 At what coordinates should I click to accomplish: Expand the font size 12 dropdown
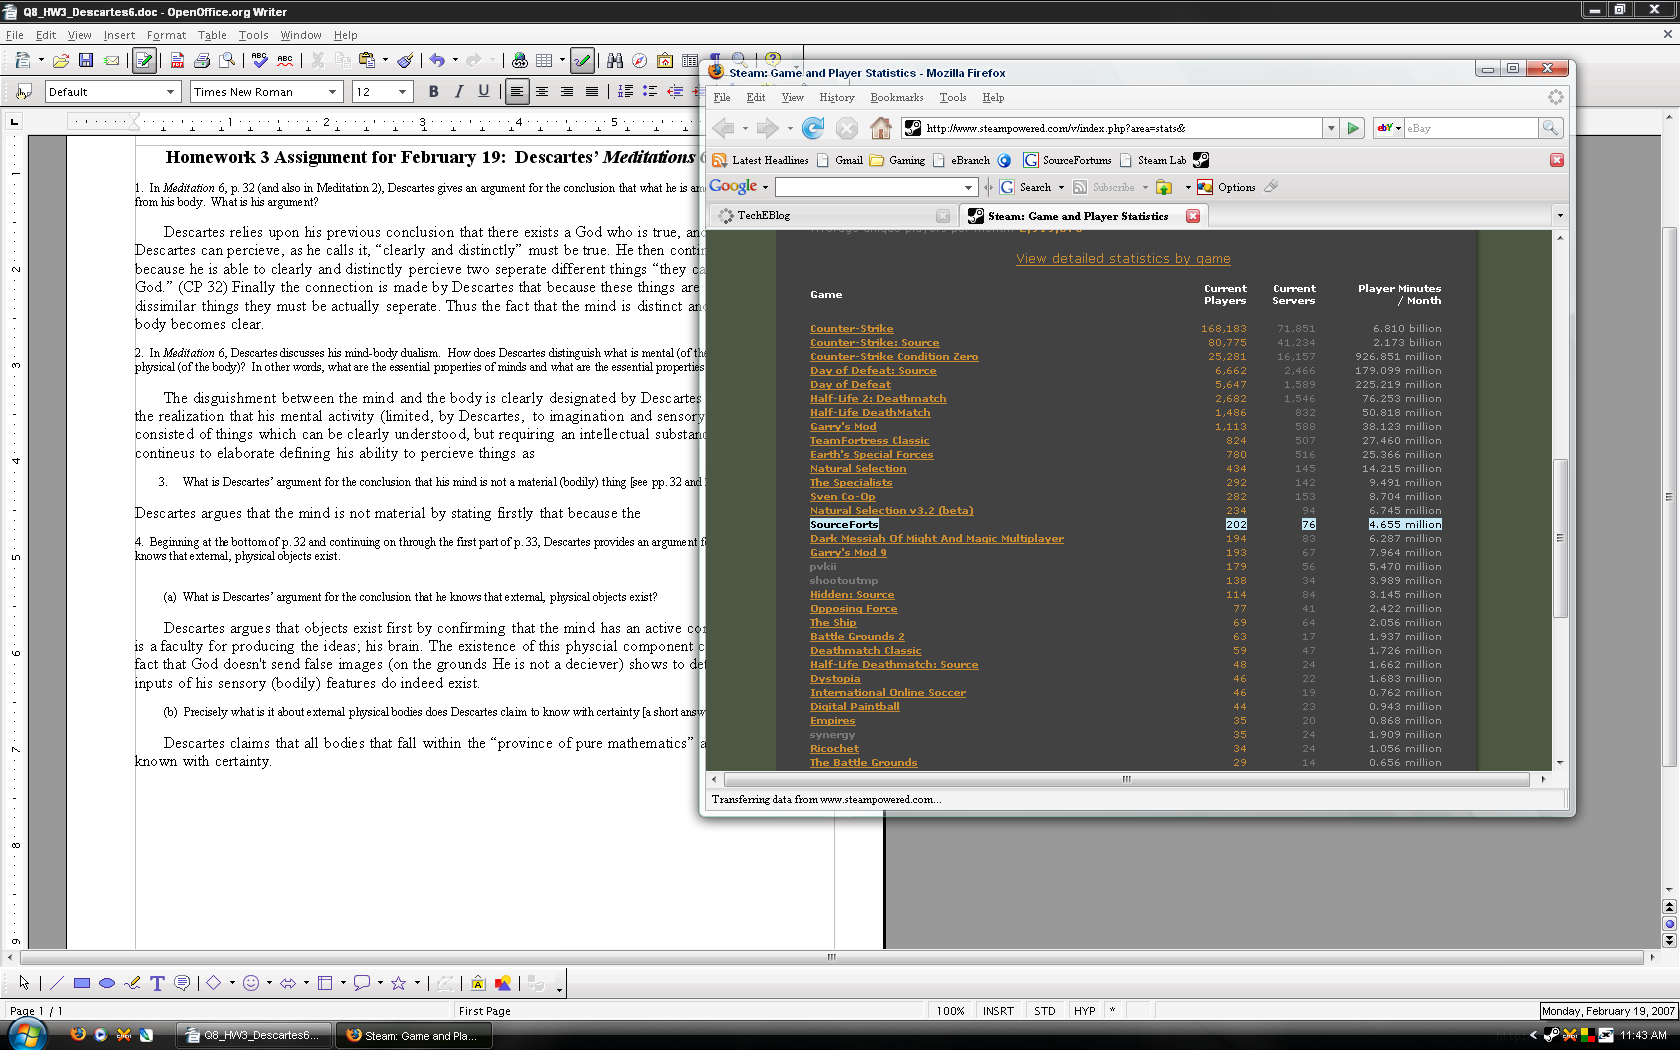403,92
